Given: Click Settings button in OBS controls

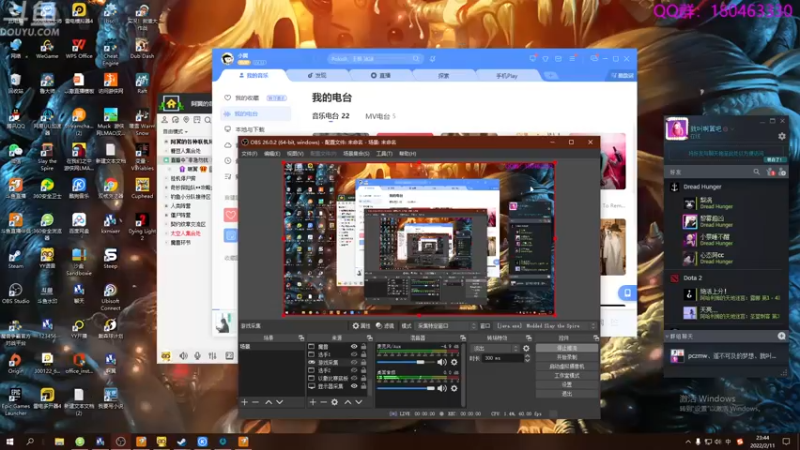Looking at the screenshot, I should pyautogui.click(x=567, y=385).
